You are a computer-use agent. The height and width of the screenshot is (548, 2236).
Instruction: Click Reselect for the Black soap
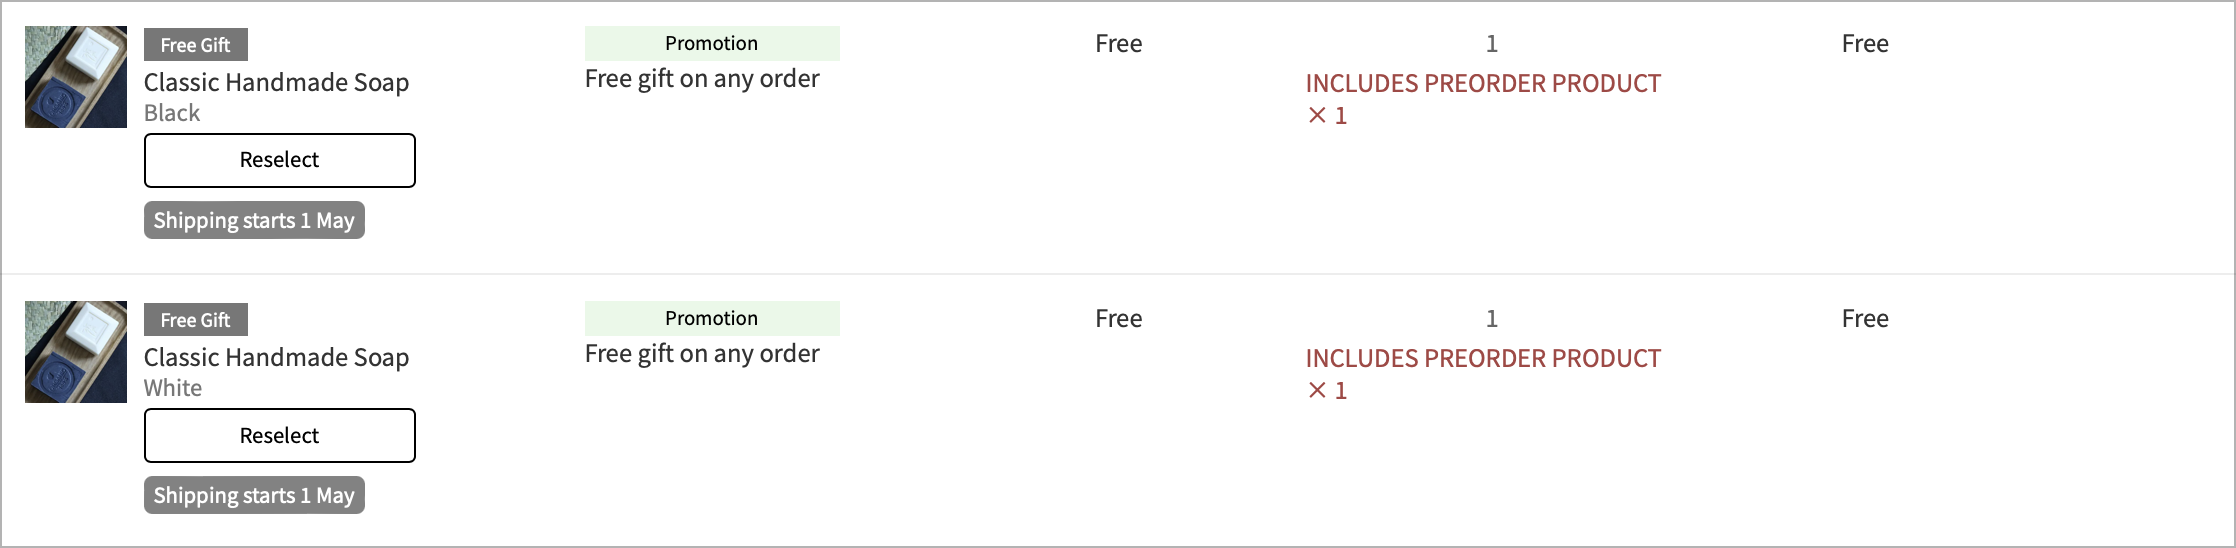pyautogui.click(x=280, y=160)
